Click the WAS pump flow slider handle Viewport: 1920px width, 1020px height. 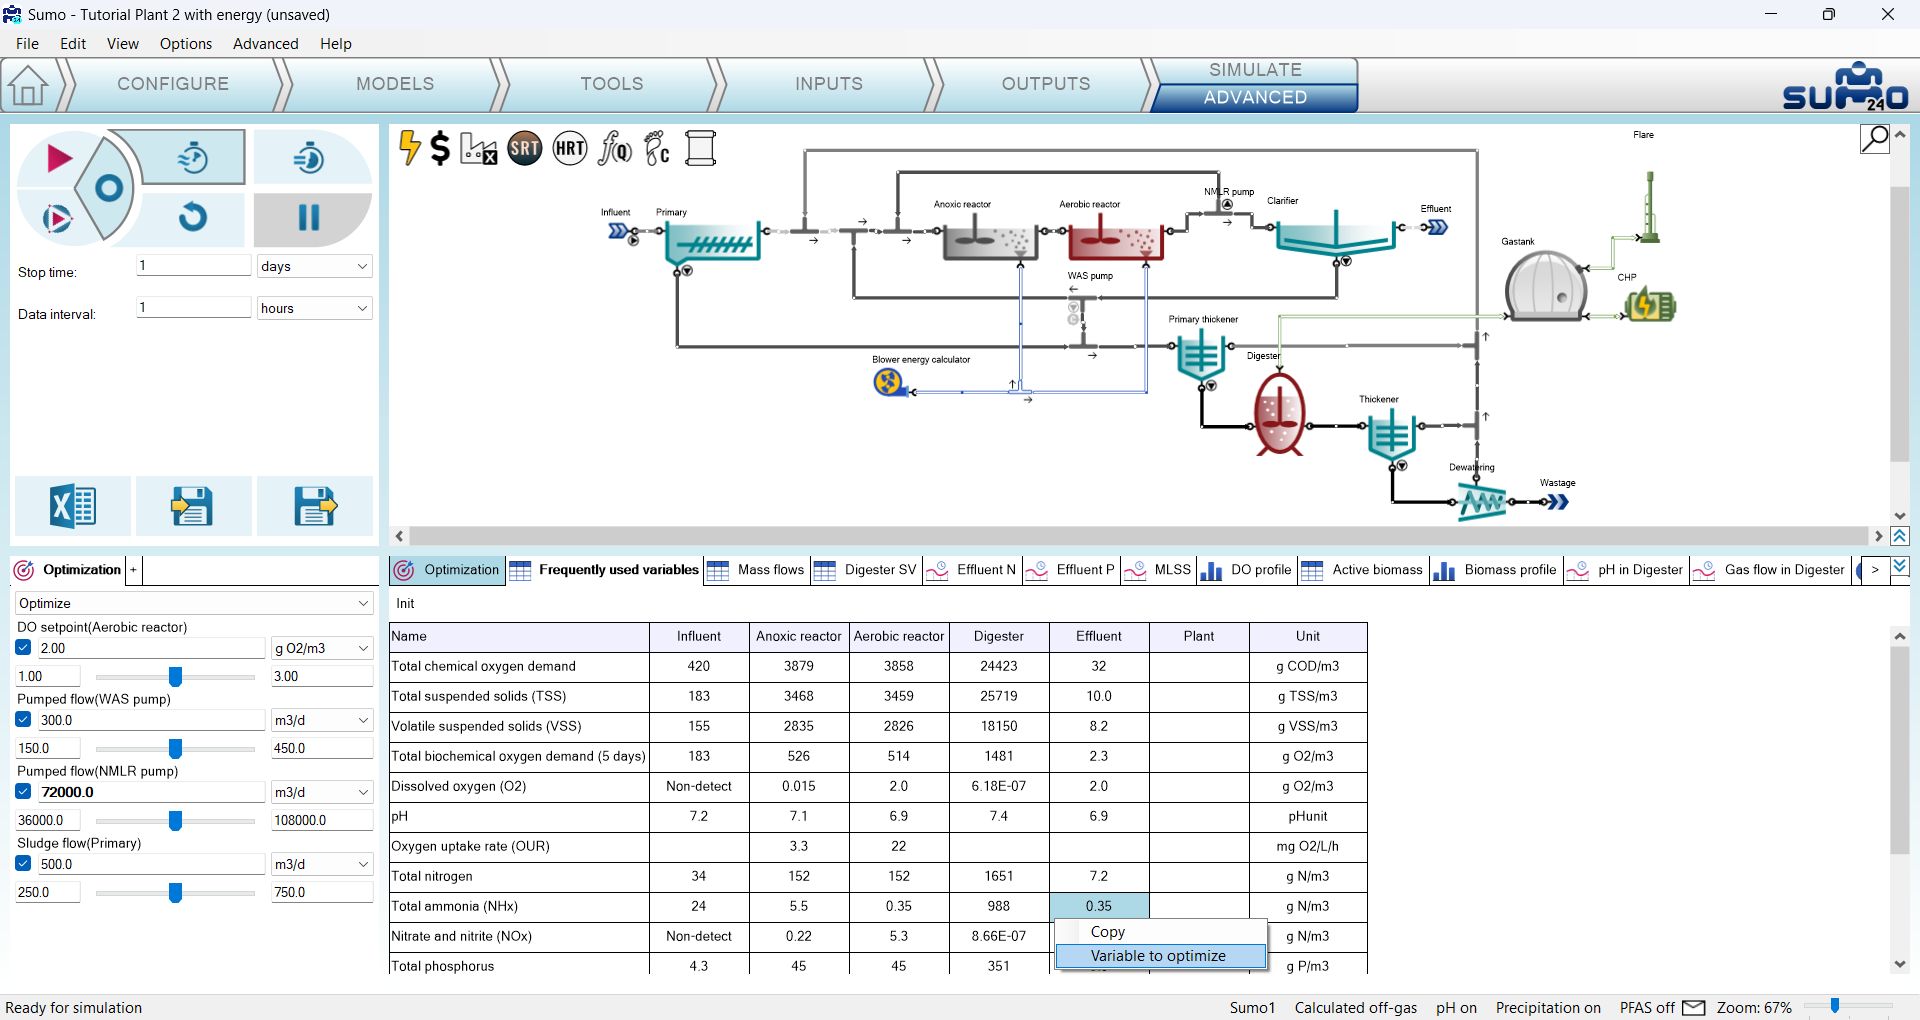[x=175, y=749]
